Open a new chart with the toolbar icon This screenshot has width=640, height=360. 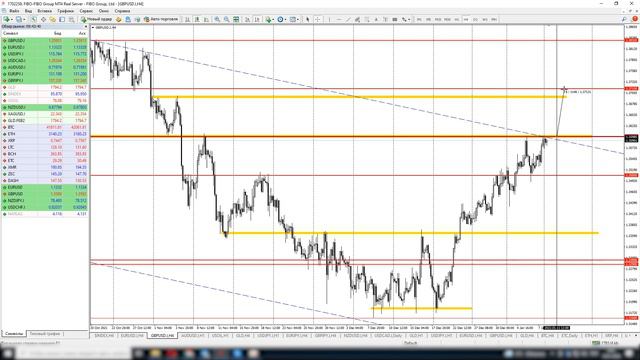[x=7, y=19]
